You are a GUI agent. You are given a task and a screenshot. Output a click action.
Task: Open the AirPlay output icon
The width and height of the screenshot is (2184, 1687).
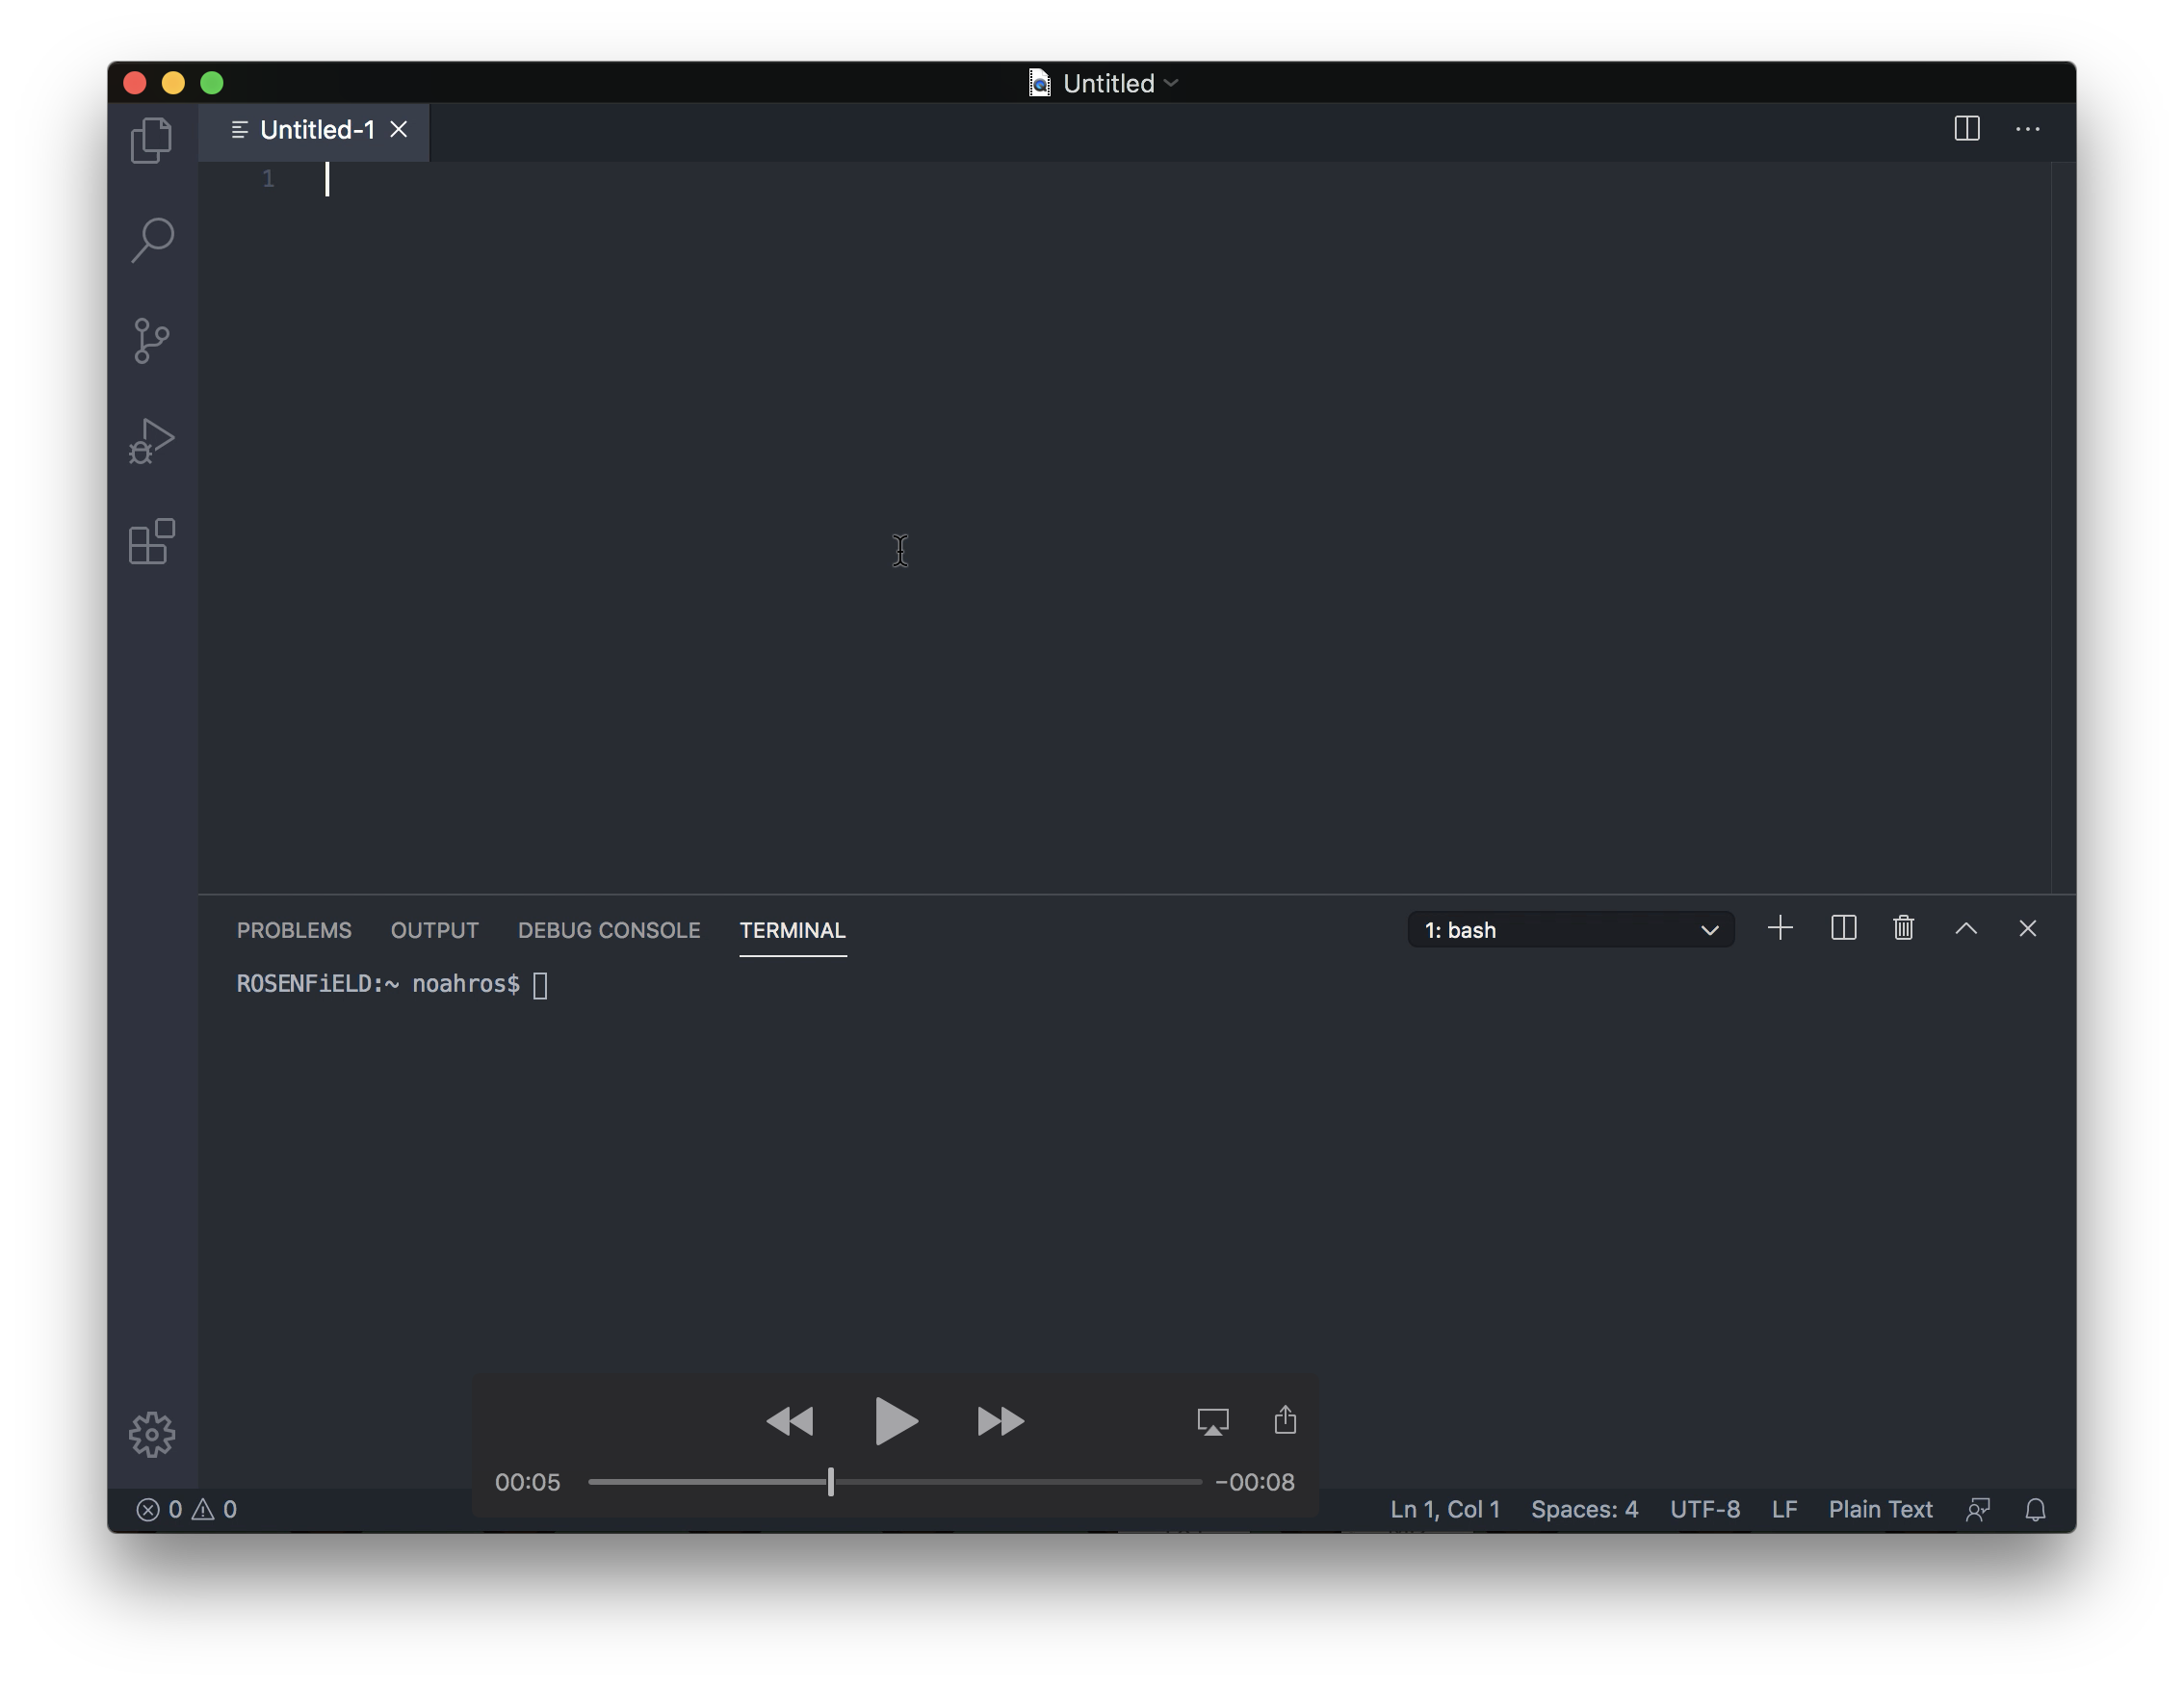(x=1213, y=1420)
